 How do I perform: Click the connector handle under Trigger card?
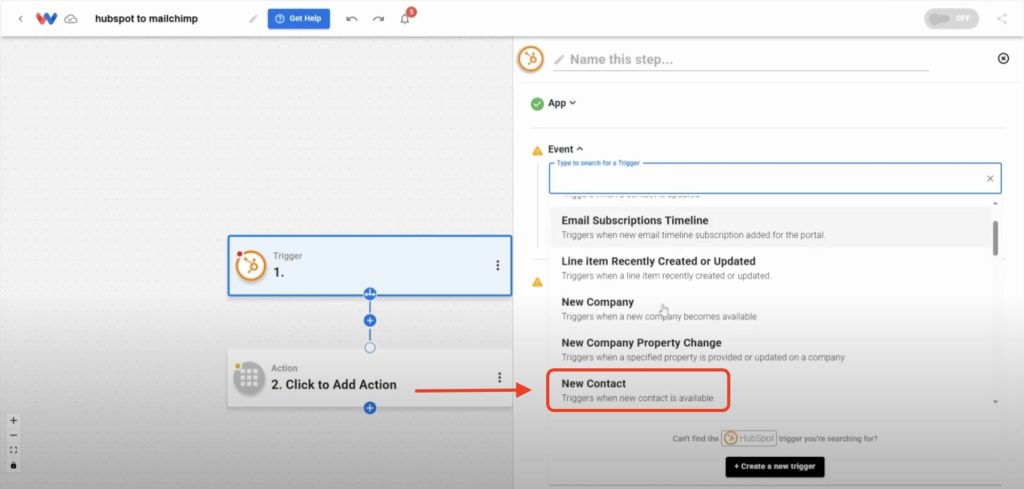[x=370, y=294]
